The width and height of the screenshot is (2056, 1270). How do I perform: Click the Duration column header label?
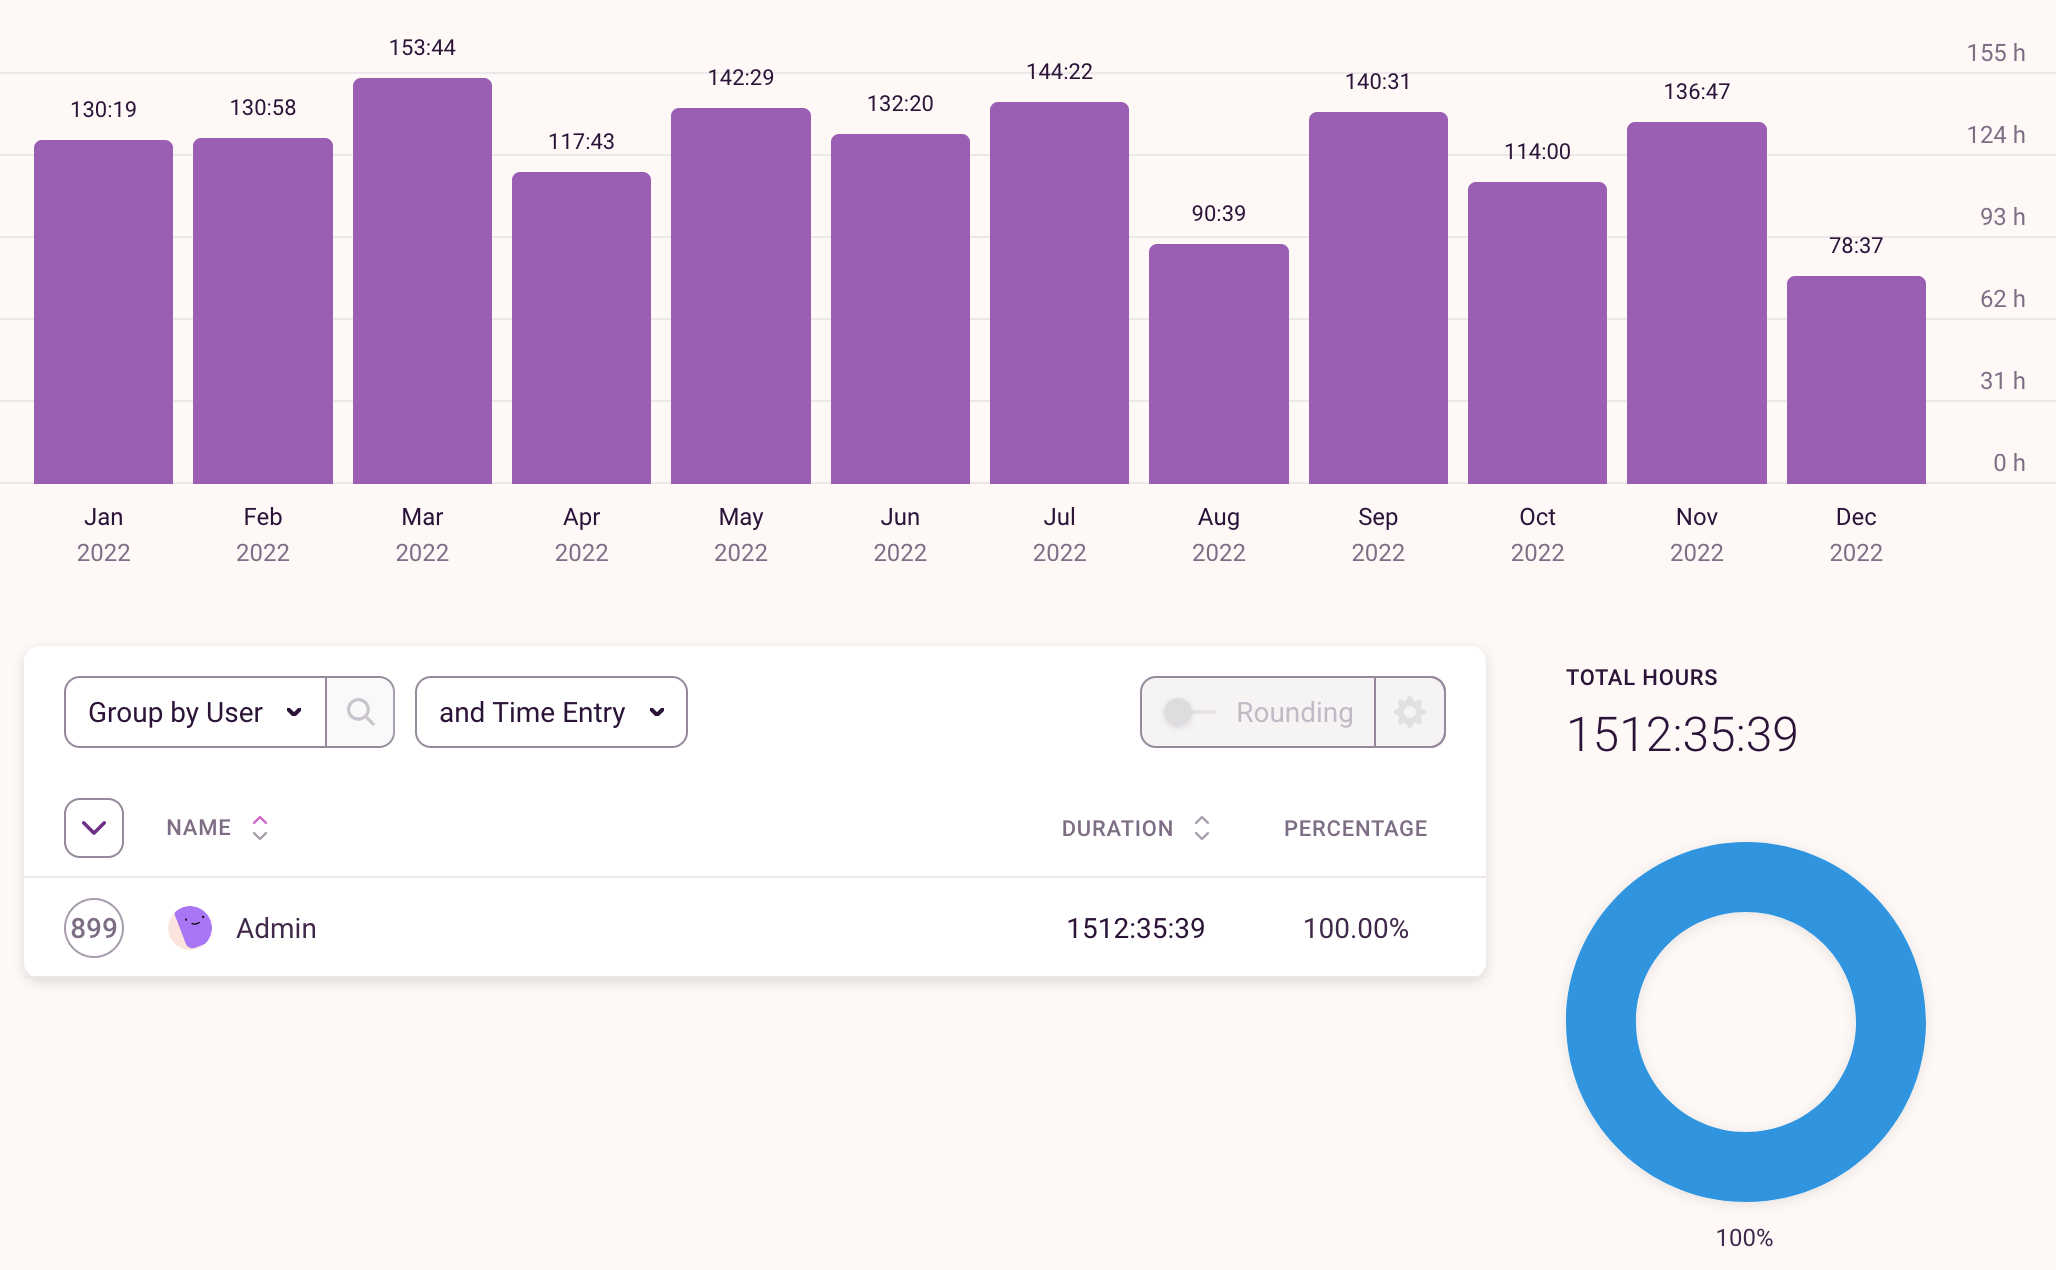click(1117, 828)
